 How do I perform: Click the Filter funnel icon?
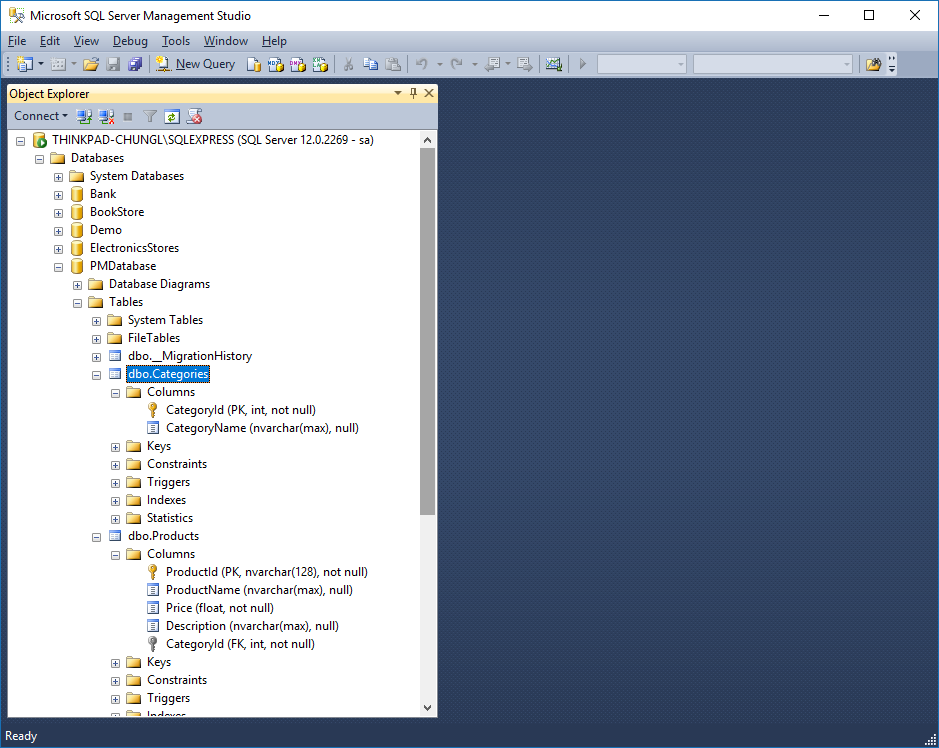pos(150,116)
